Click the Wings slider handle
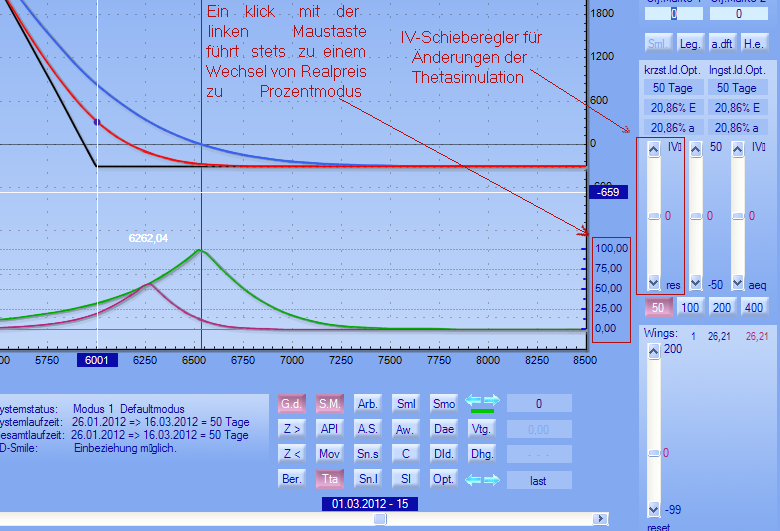Screen dimensions: 780x531 pyautogui.click(x=653, y=453)
